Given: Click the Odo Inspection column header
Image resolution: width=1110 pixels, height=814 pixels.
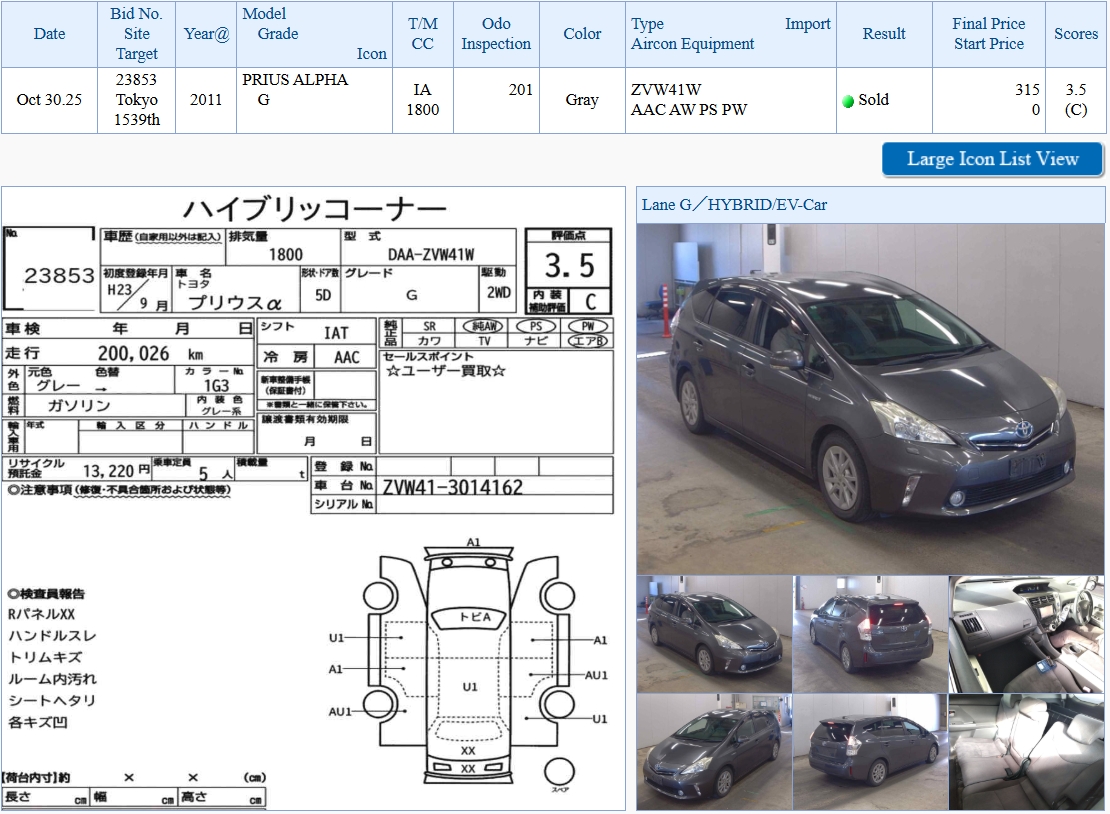Looking at the screenshot, I should [x=496, y=34].
